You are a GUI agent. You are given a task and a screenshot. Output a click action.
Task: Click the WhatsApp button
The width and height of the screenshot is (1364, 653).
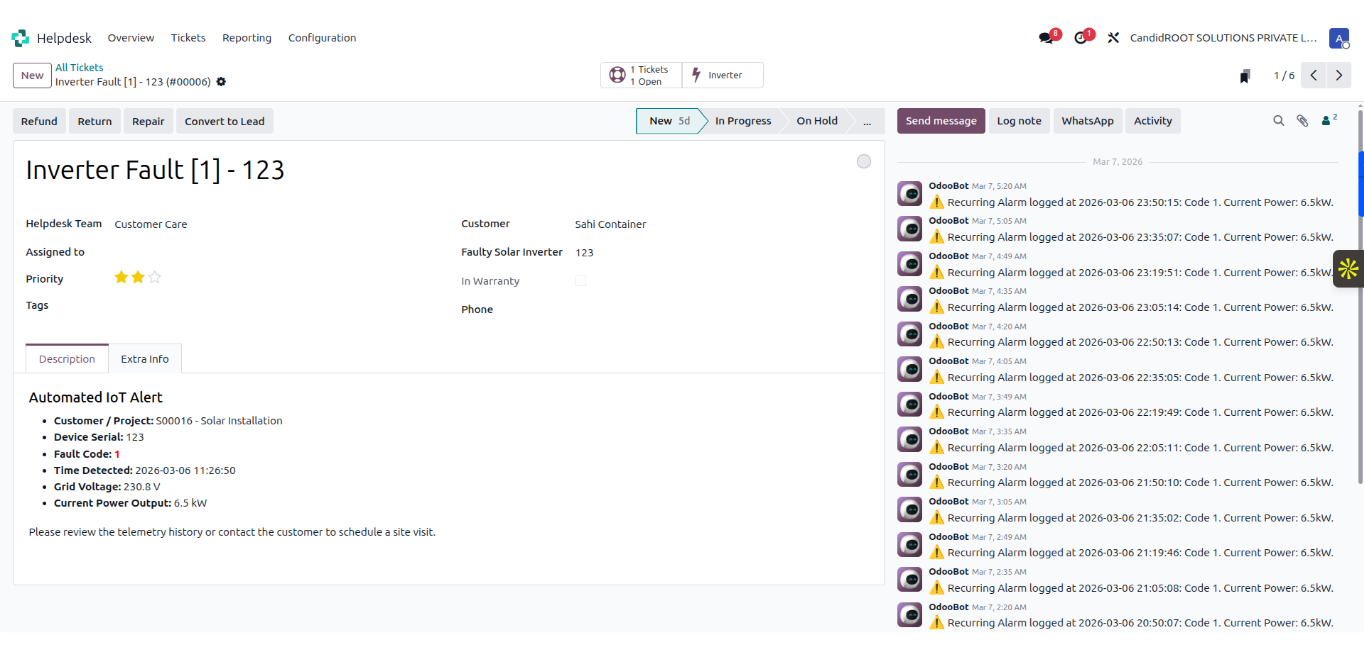1087,121
